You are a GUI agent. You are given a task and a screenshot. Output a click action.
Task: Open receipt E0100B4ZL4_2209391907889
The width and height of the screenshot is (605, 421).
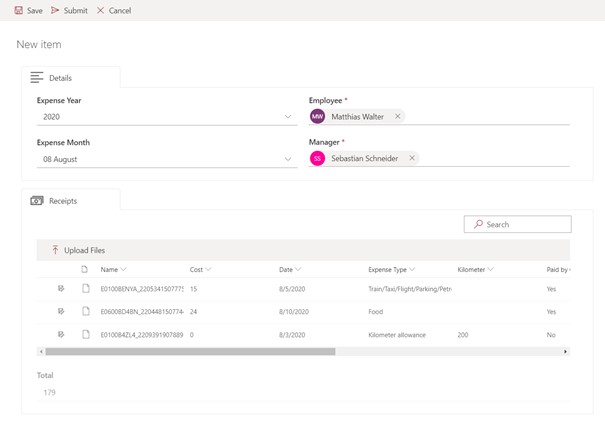pos(142,335)
